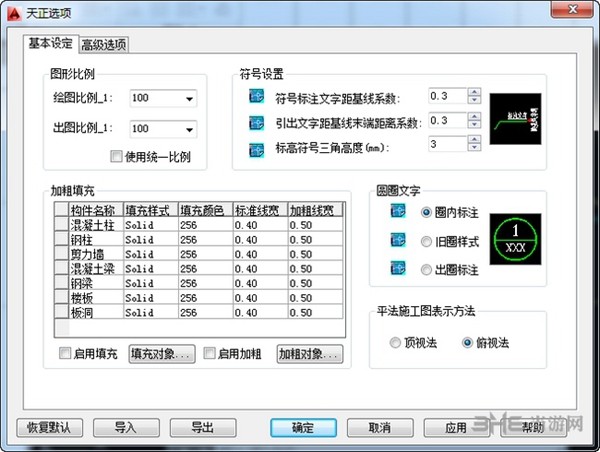Switch to 高级选项 tab
This screenshot has height=452, width=600.
pos(104,45)
